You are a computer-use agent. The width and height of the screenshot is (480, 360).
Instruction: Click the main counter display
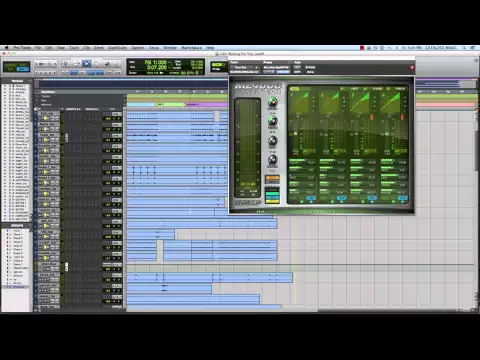click(x=155, y=62)
